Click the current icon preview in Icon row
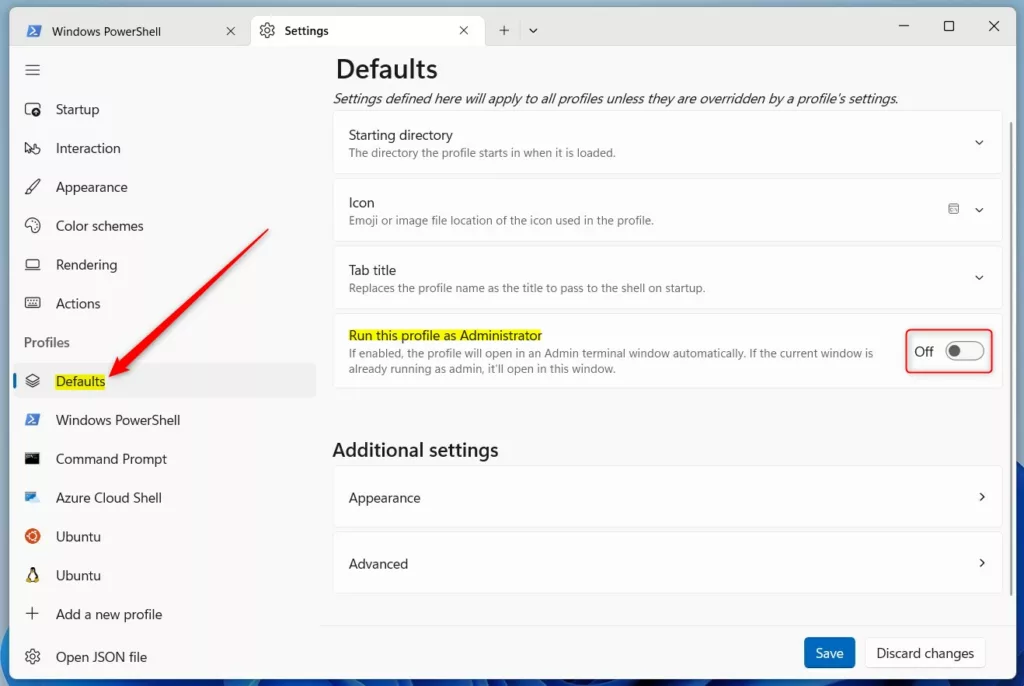This screenshot has height=686, width=1024. (x=953, y=209)
